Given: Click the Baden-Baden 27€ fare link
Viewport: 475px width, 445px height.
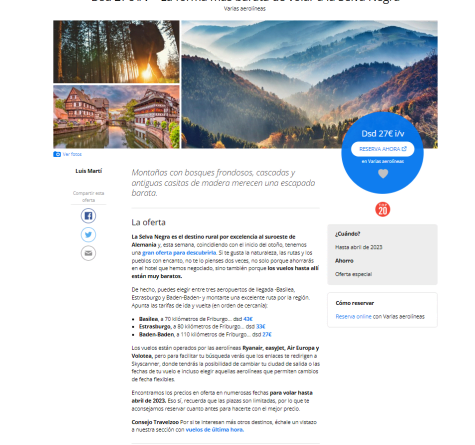Looking at the screenshot, I should coord(267,334).
